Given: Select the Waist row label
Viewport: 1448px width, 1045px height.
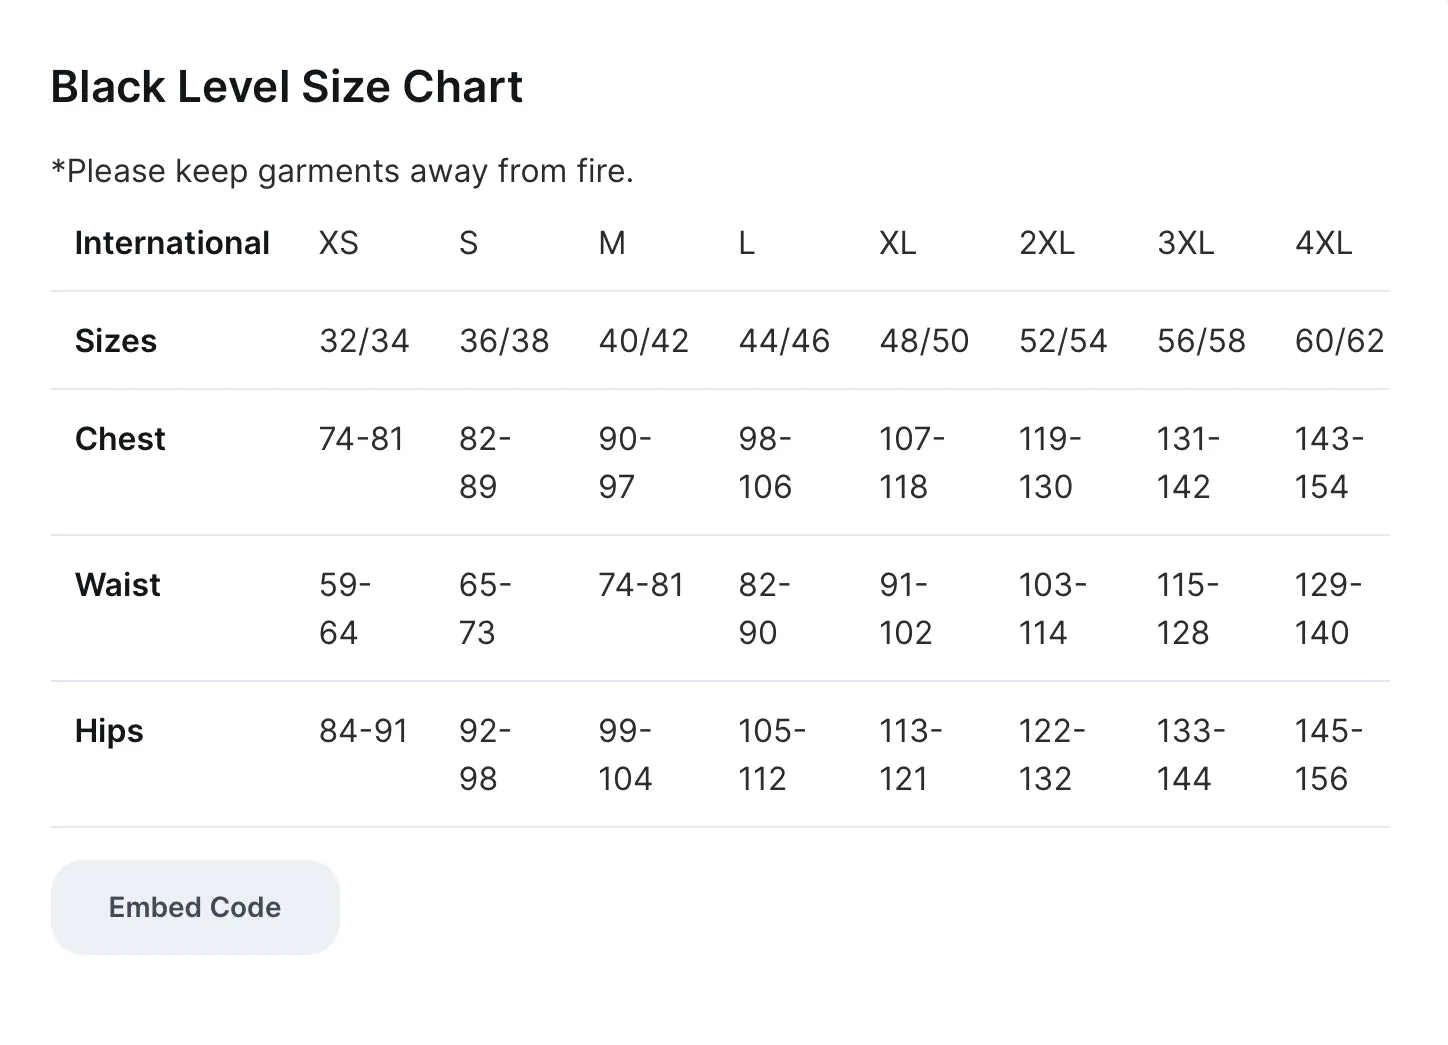Looking at the screenshot, I should [x=118, y=585].
